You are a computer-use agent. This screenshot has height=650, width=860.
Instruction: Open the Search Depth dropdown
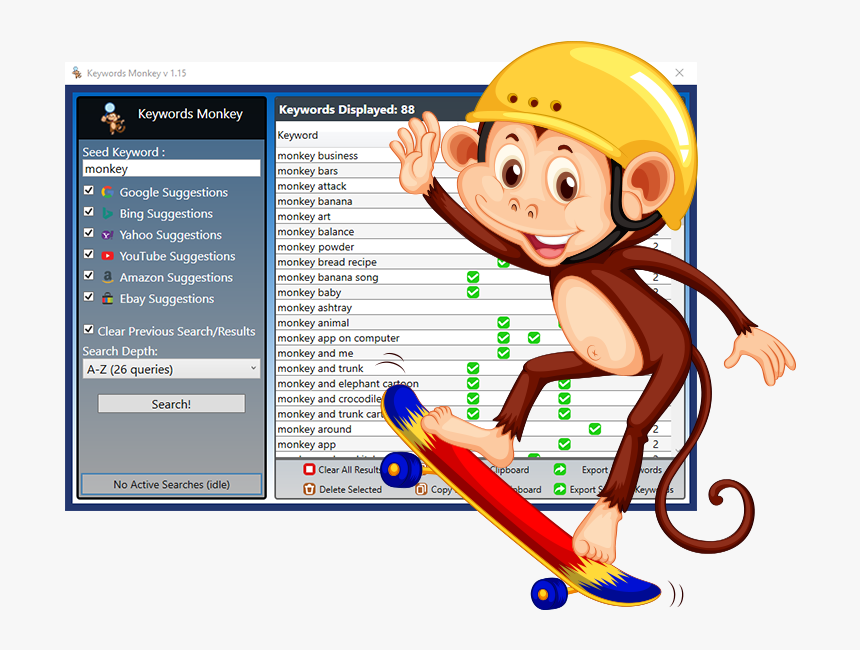pyautogui.click(x=255, y=369)
